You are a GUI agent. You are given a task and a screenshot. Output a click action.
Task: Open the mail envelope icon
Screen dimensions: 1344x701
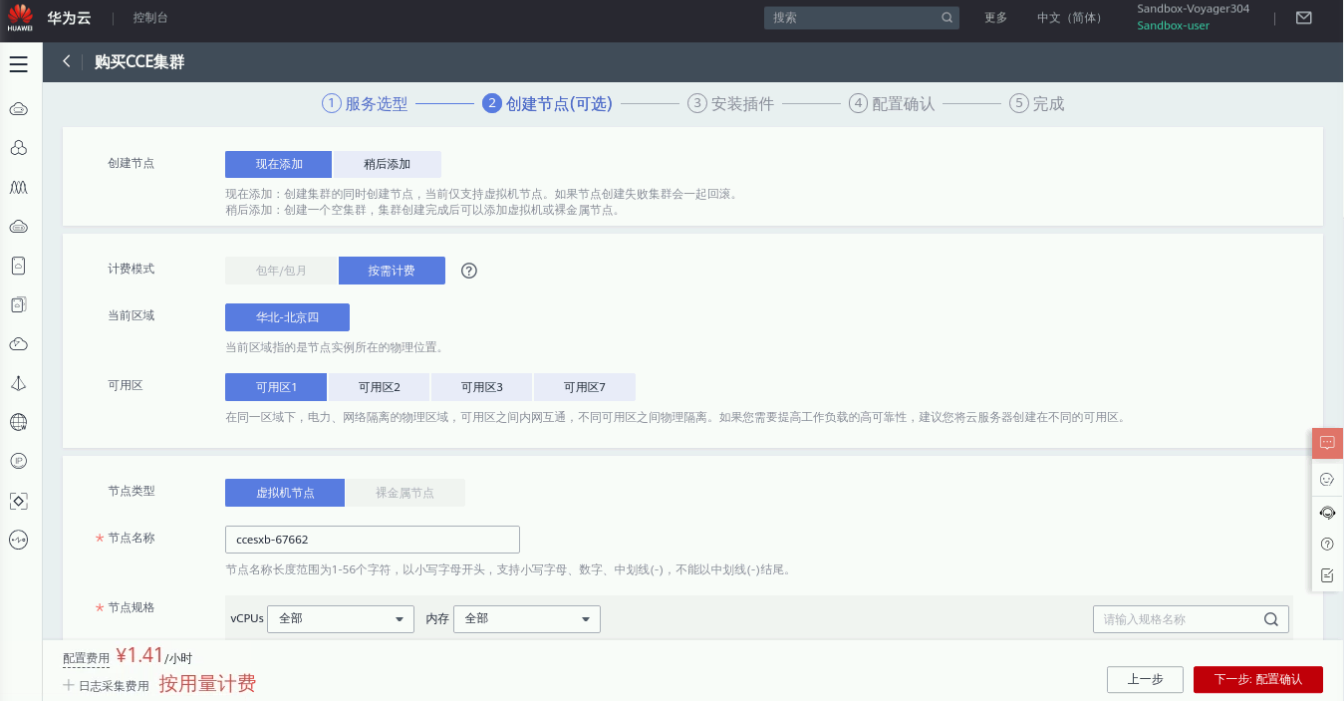pyautogui.click(x=1304, y=18)
